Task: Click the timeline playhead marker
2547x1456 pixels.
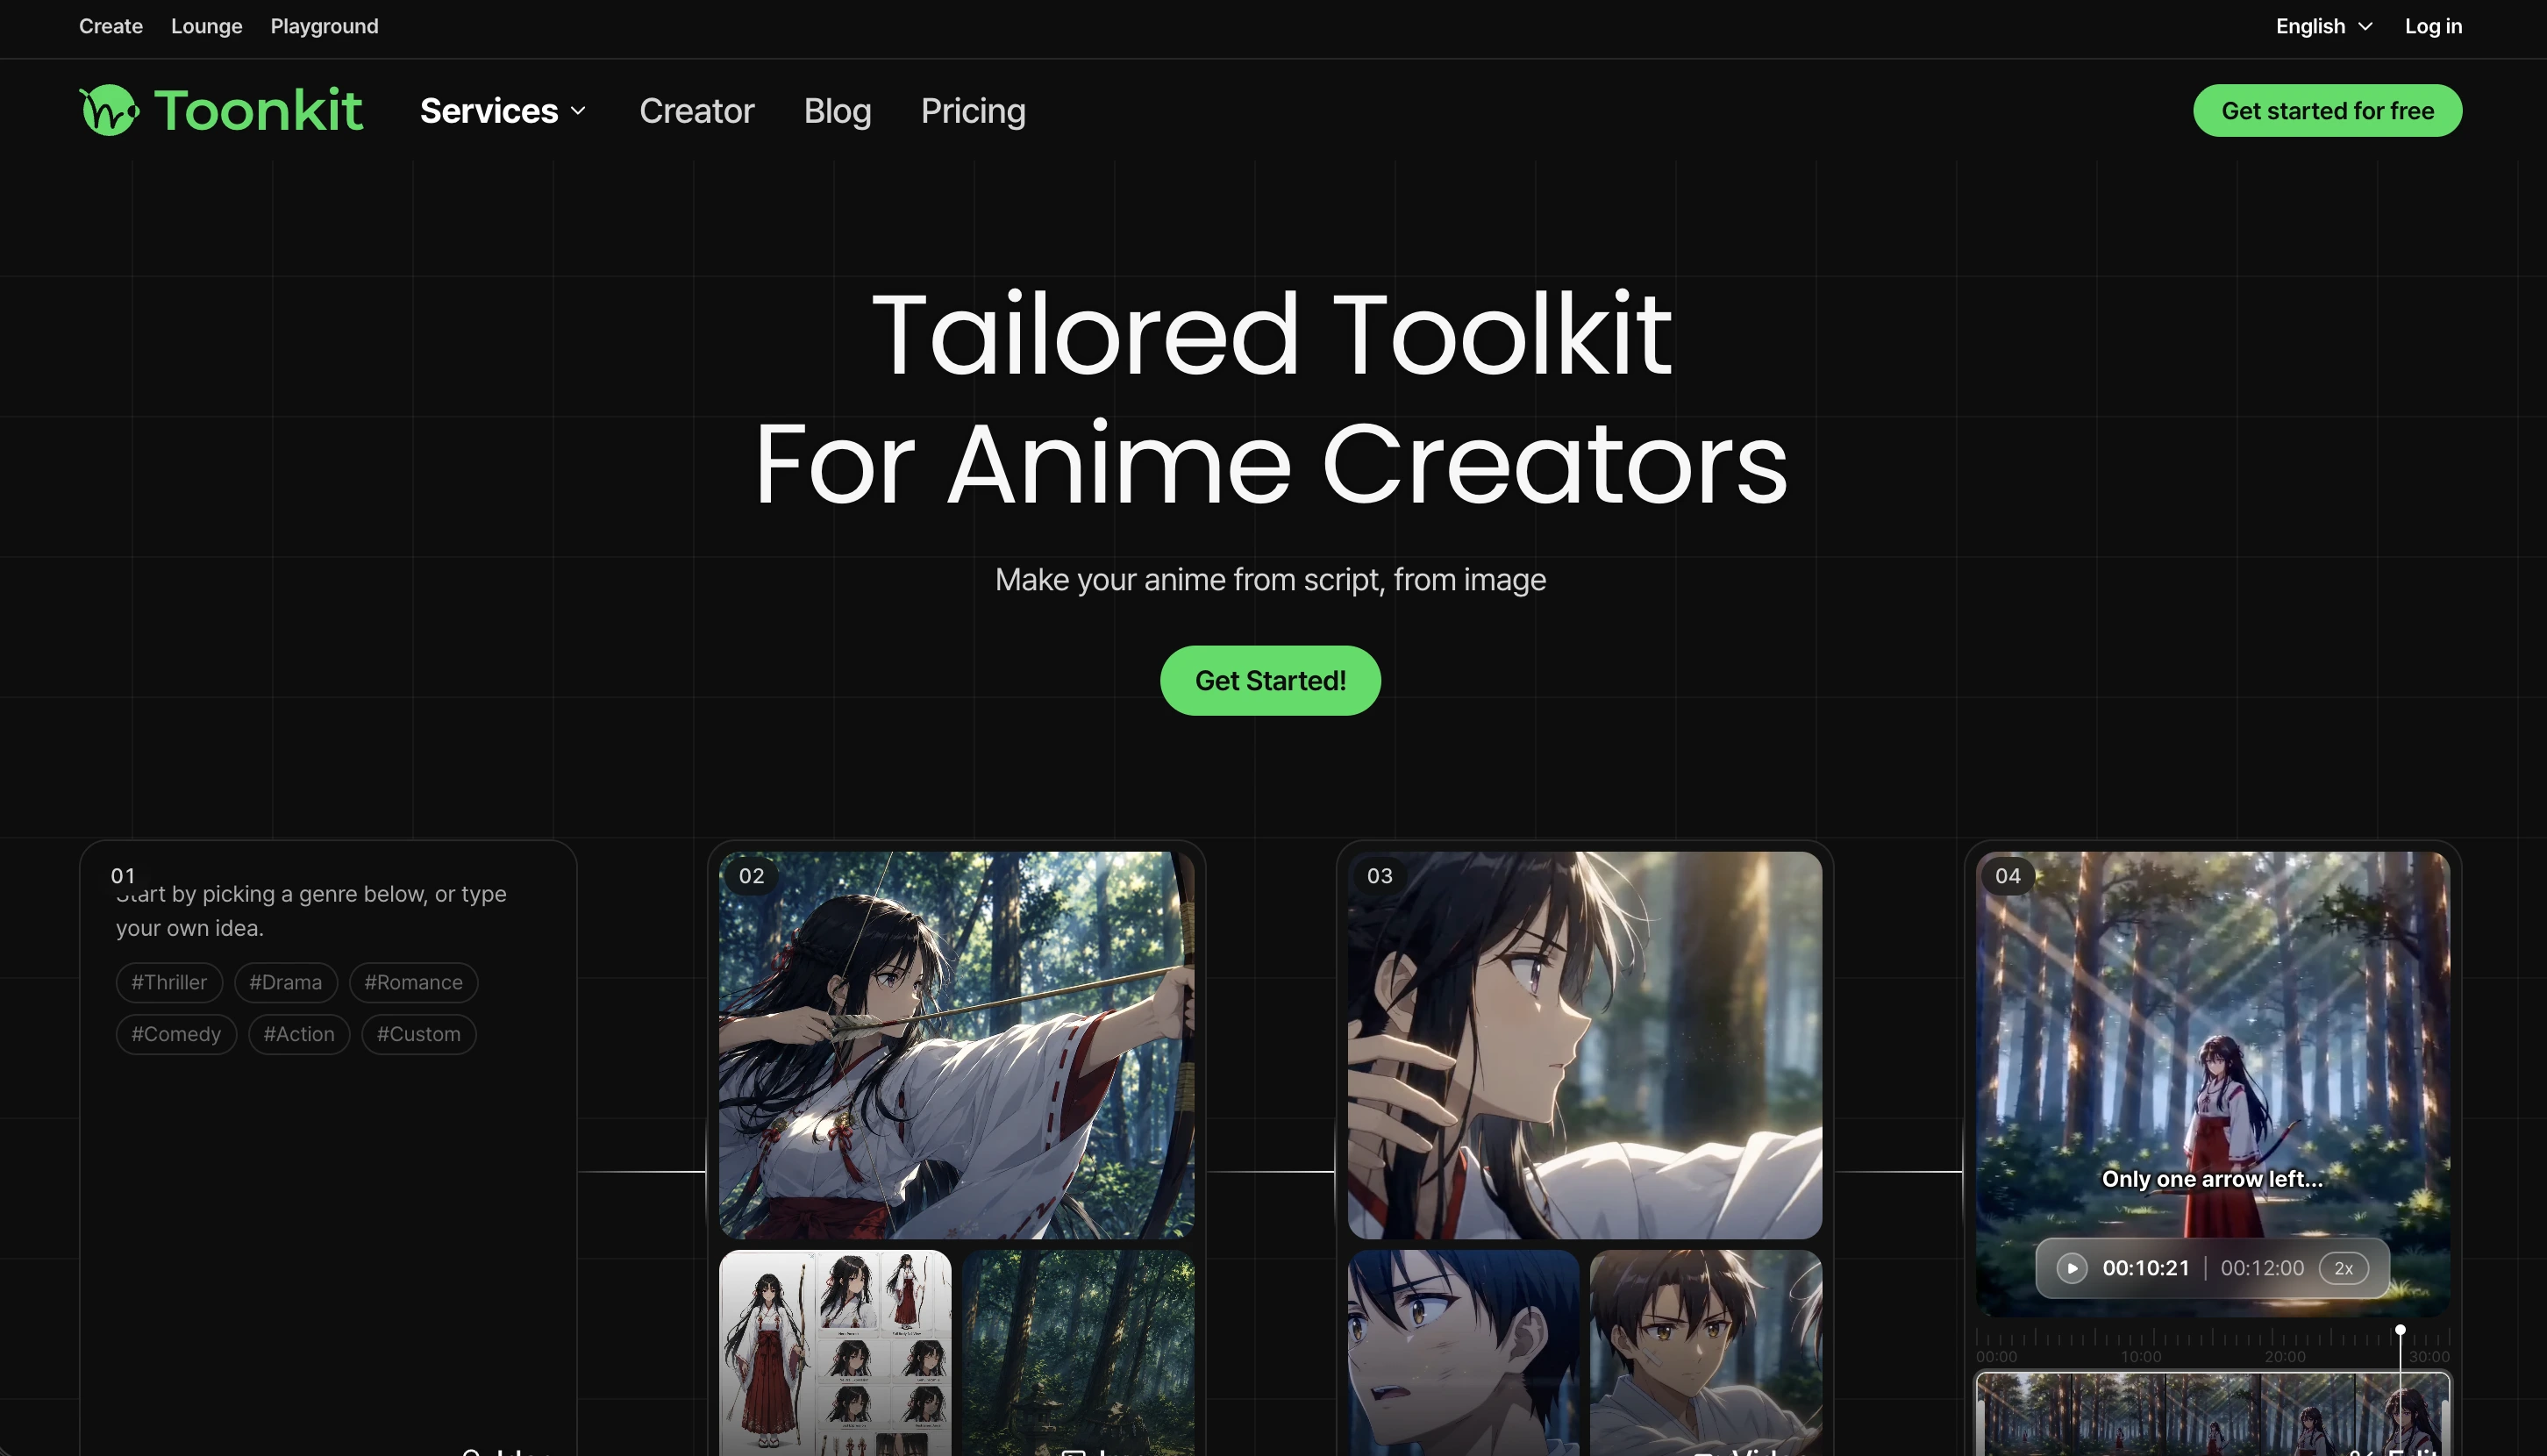Action: [2399, 1330]
